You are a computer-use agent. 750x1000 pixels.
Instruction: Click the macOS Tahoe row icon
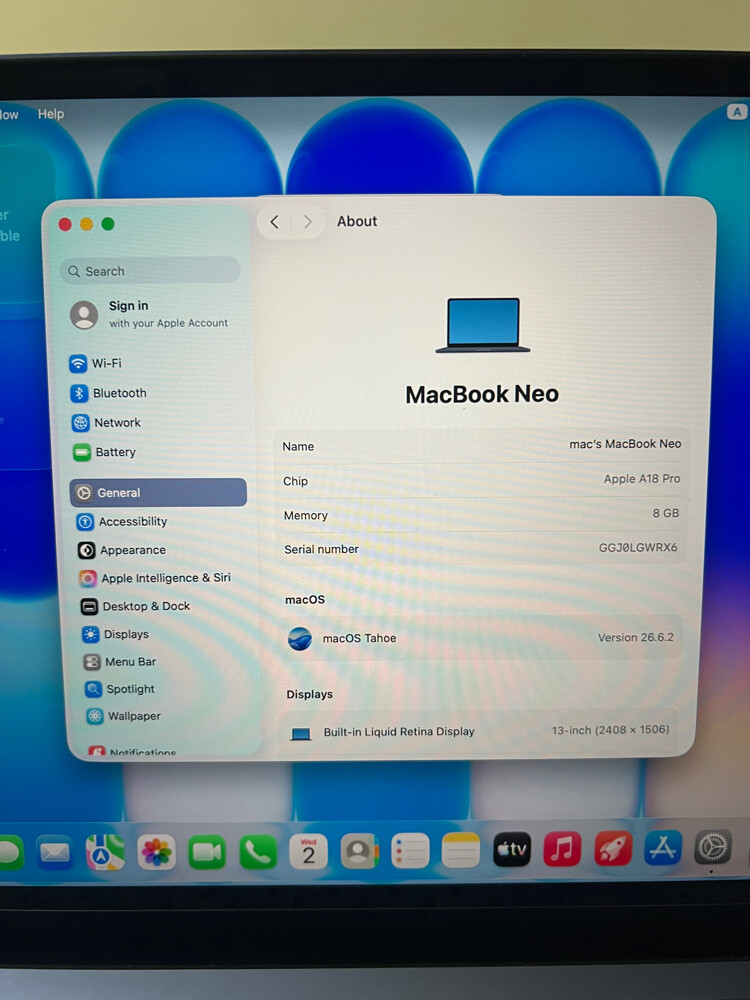point(300,638)
